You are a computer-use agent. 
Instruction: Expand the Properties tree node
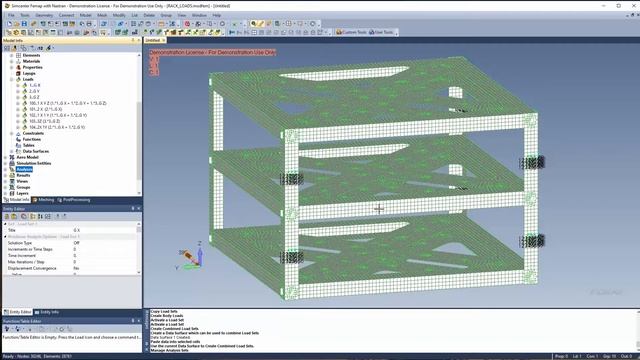12,67
